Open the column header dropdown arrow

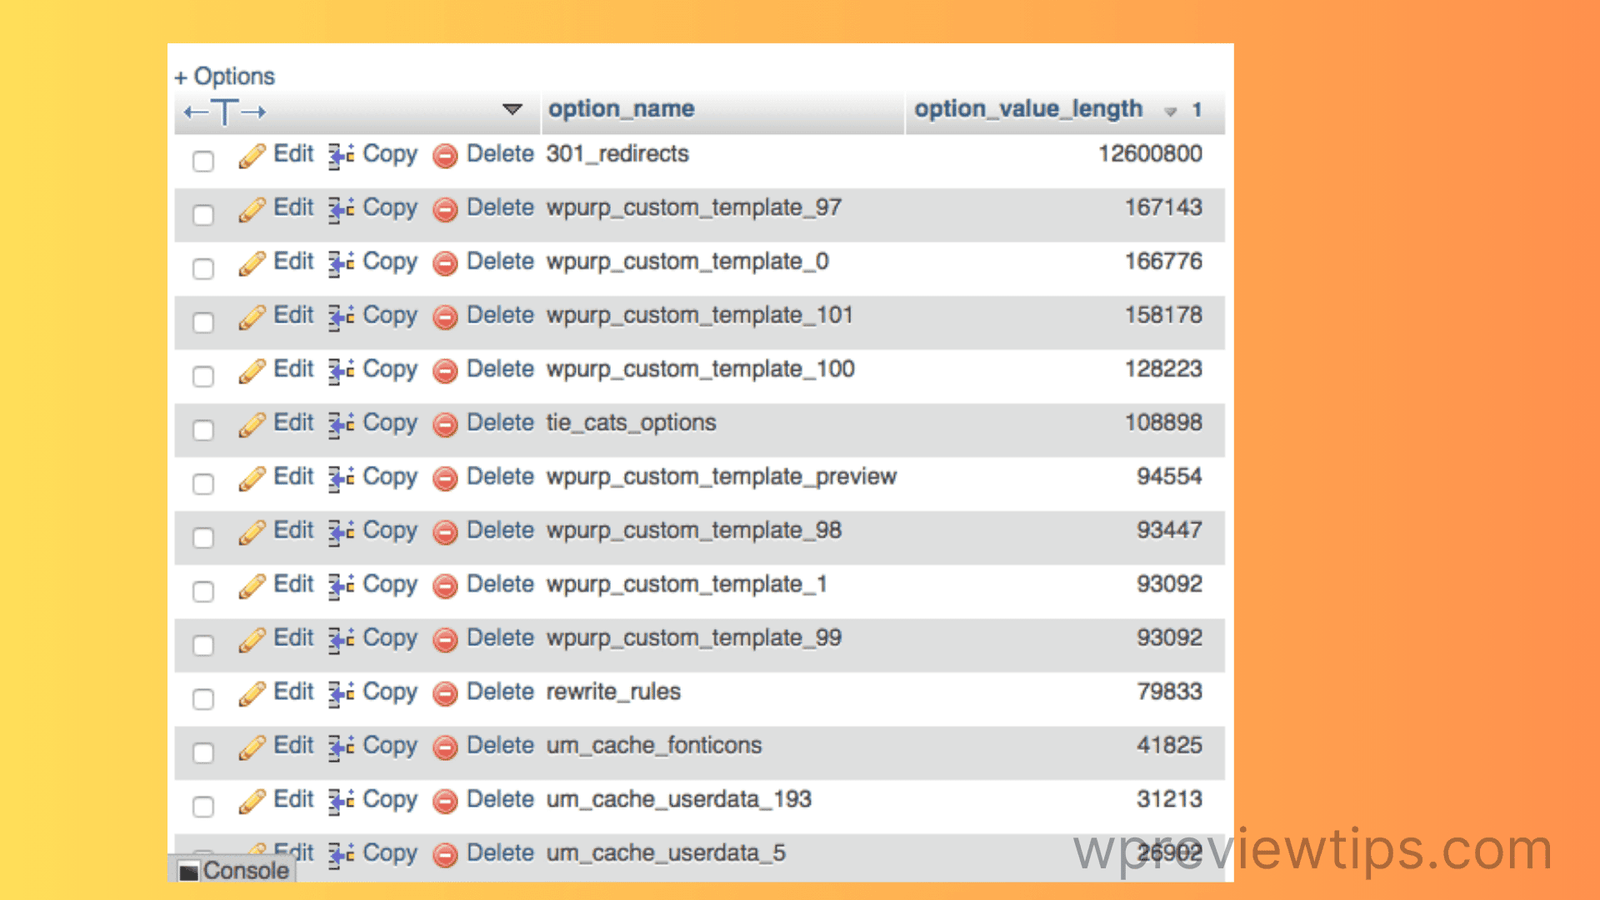coord(512,110)
